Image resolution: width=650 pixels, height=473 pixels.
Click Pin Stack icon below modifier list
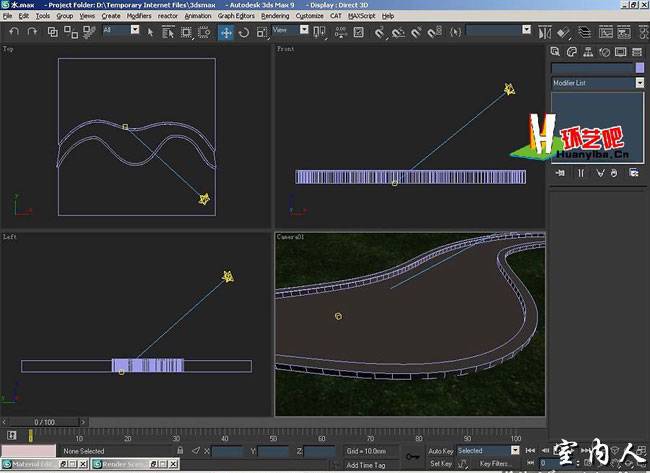(558, 172)
